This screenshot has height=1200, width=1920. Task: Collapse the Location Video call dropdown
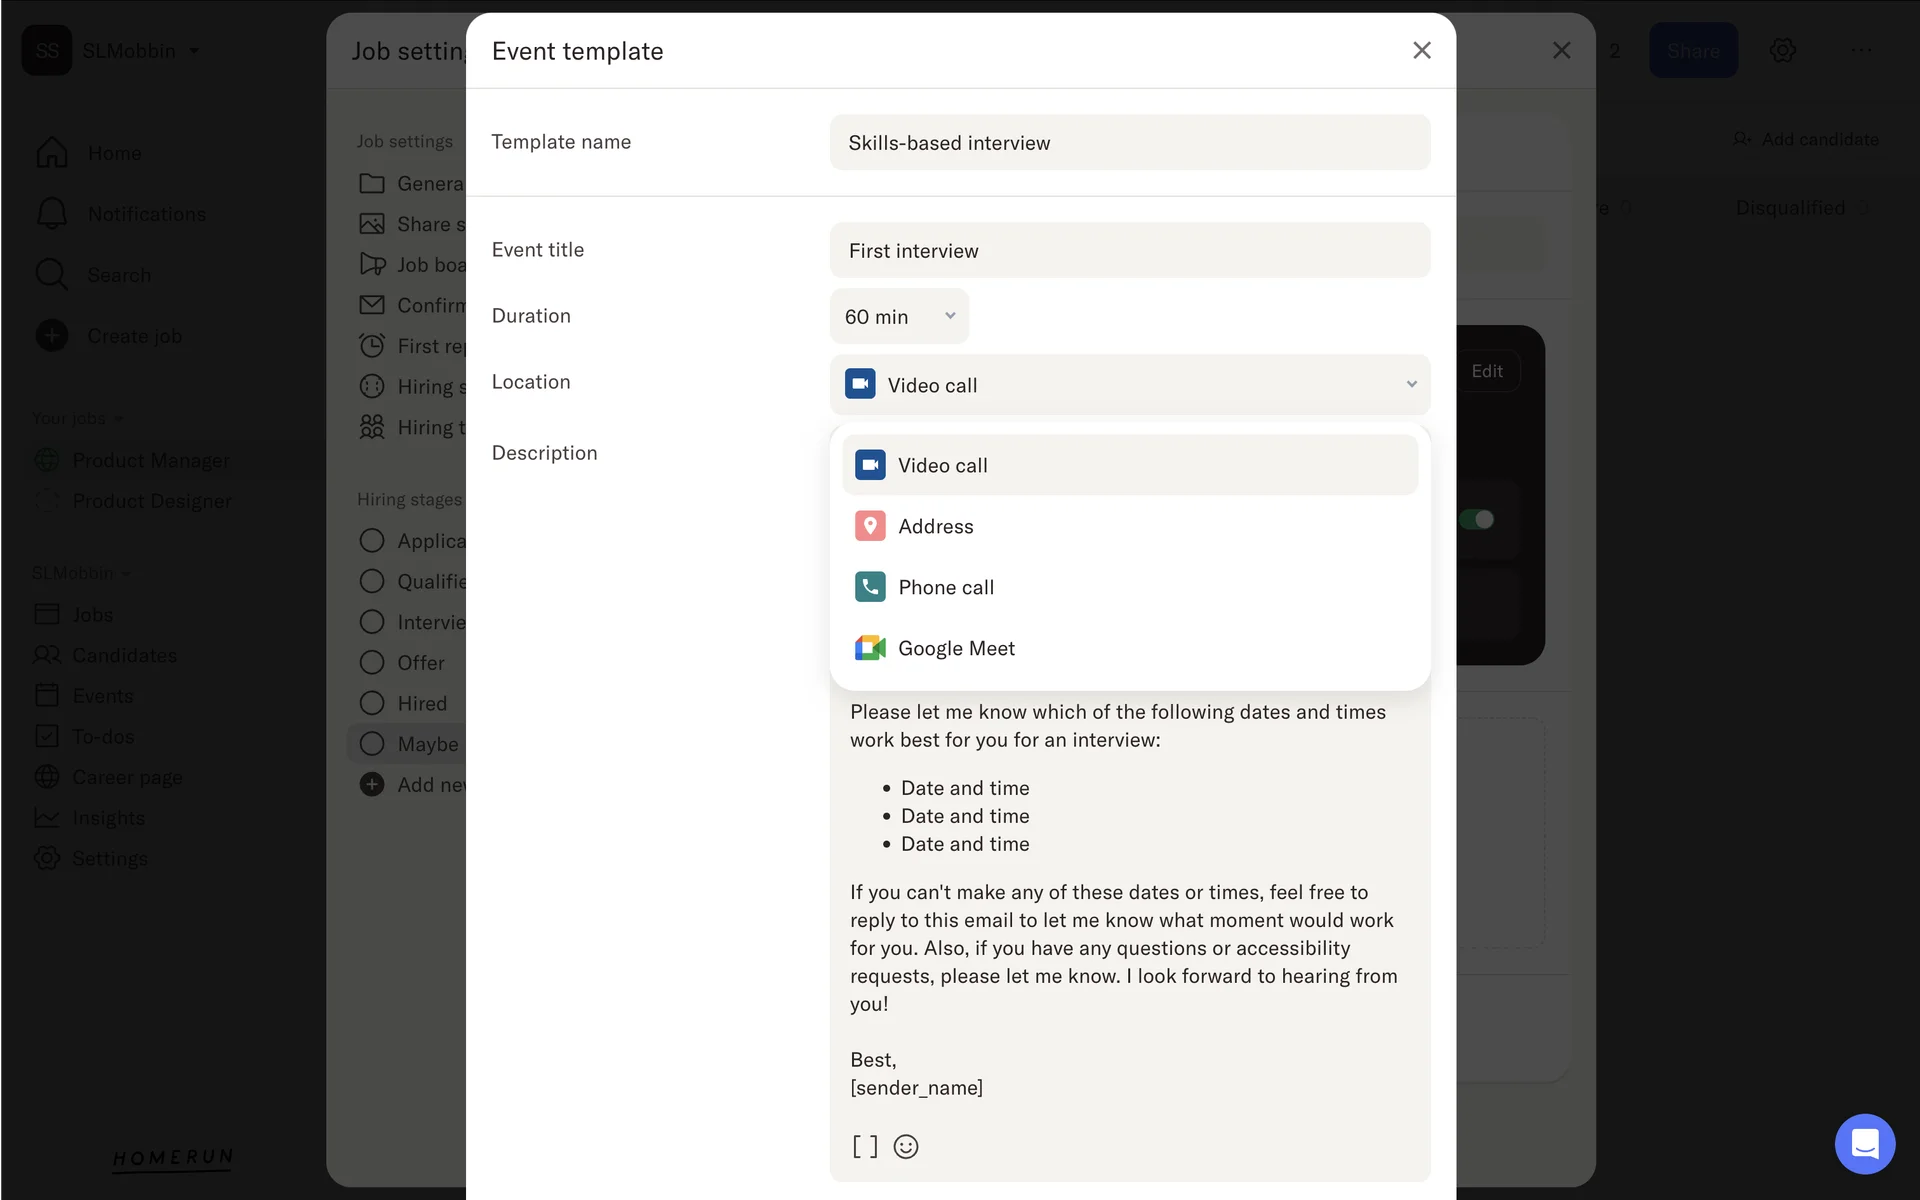1130,385
